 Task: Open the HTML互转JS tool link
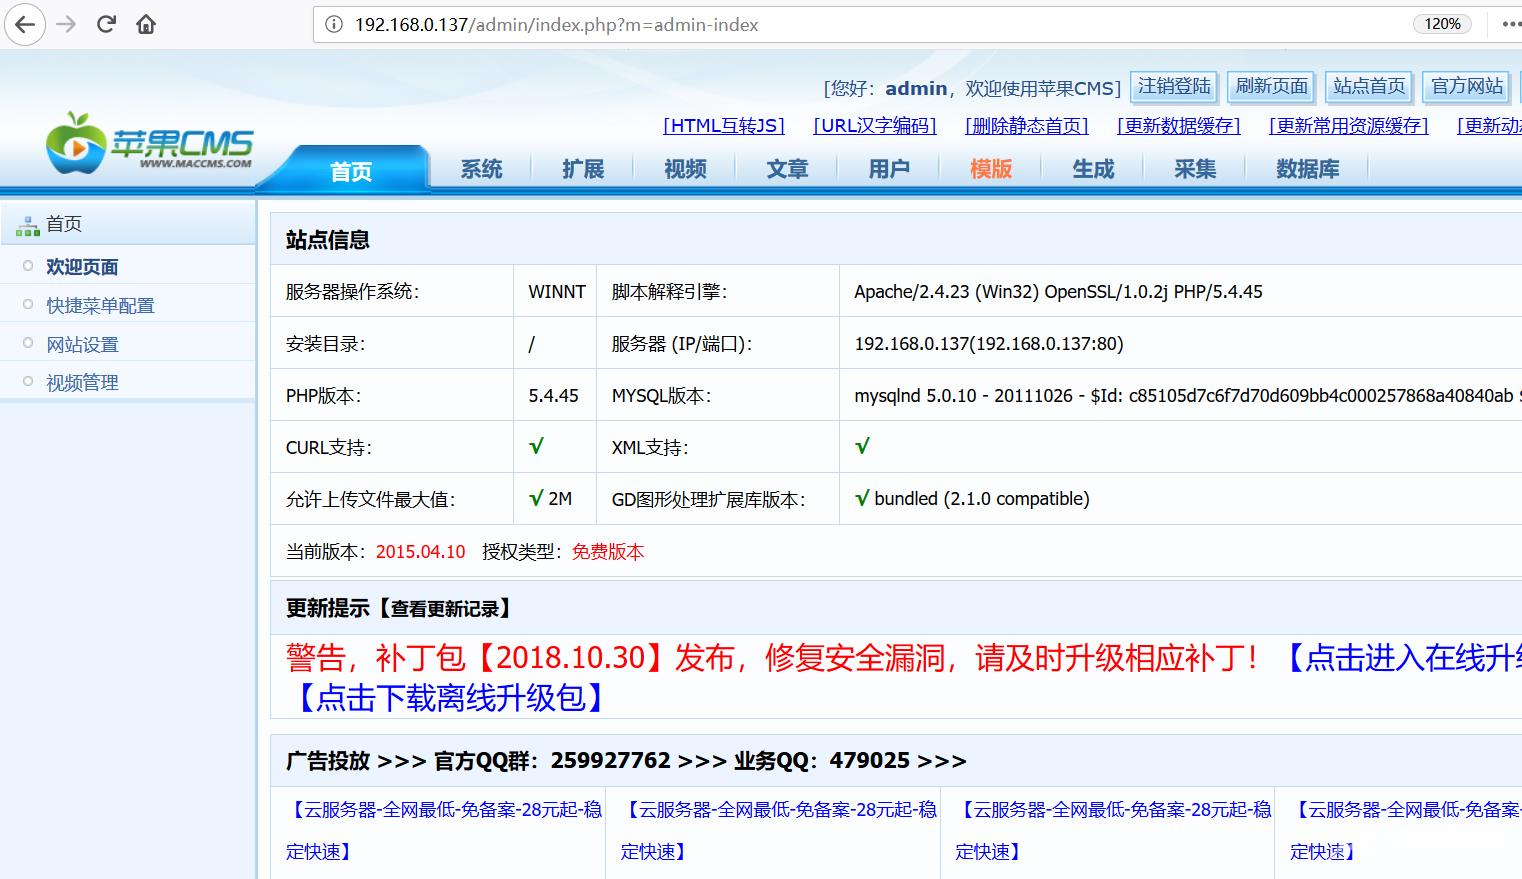(724, 126)
